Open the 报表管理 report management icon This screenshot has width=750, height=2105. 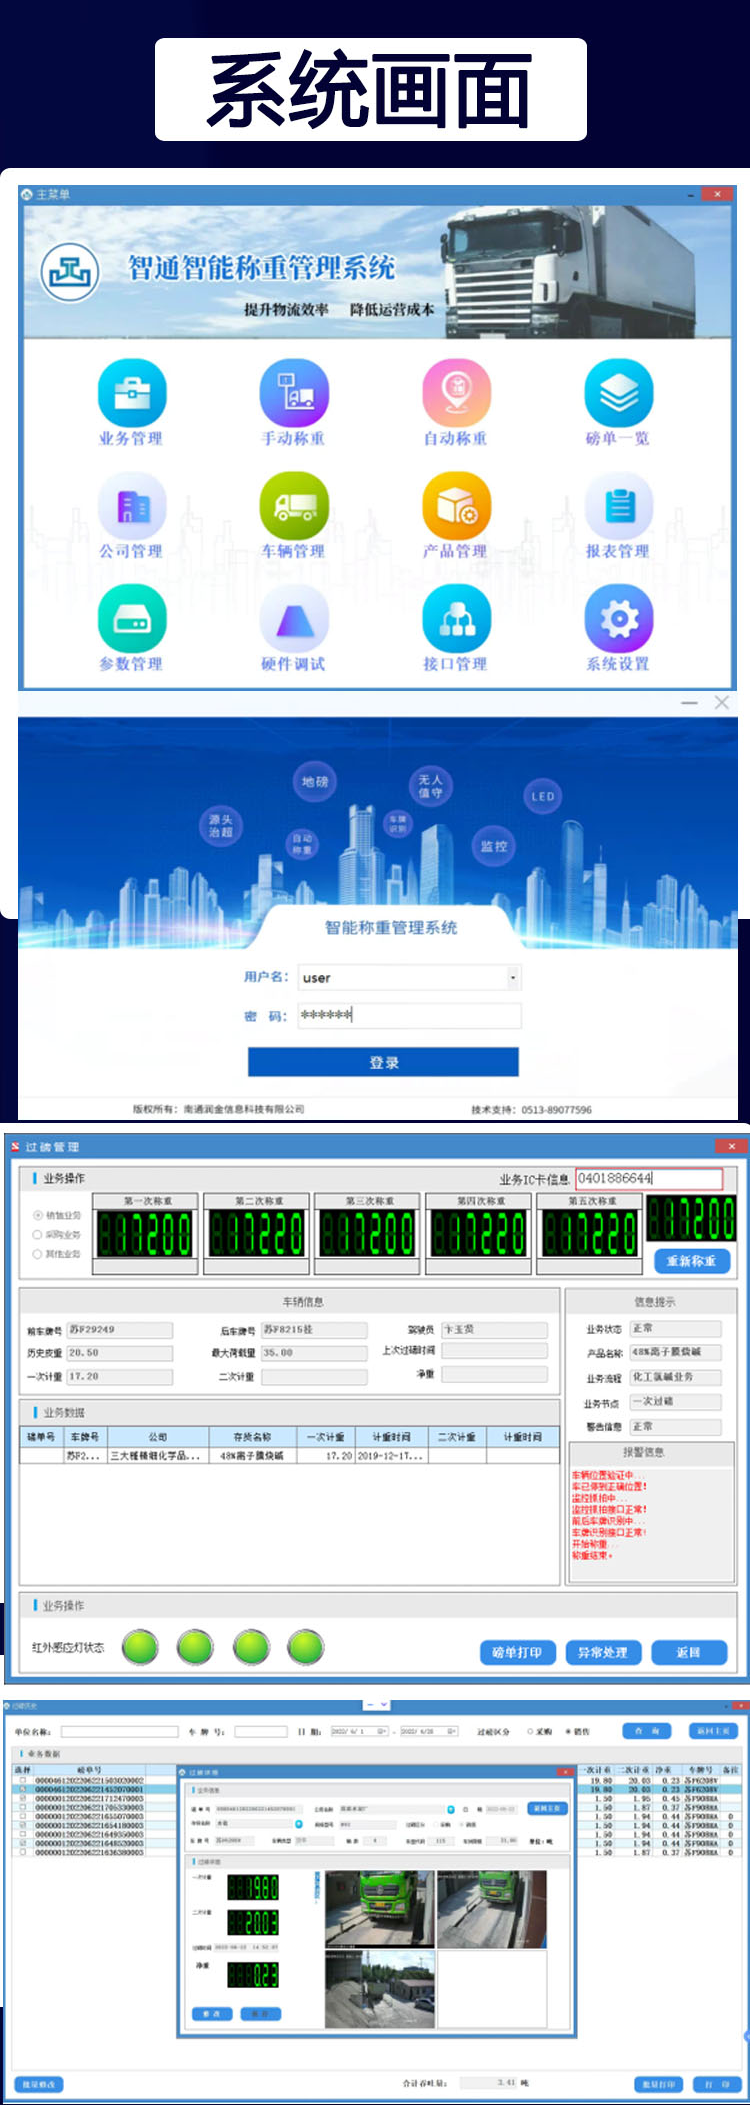(x=619, y=505)
